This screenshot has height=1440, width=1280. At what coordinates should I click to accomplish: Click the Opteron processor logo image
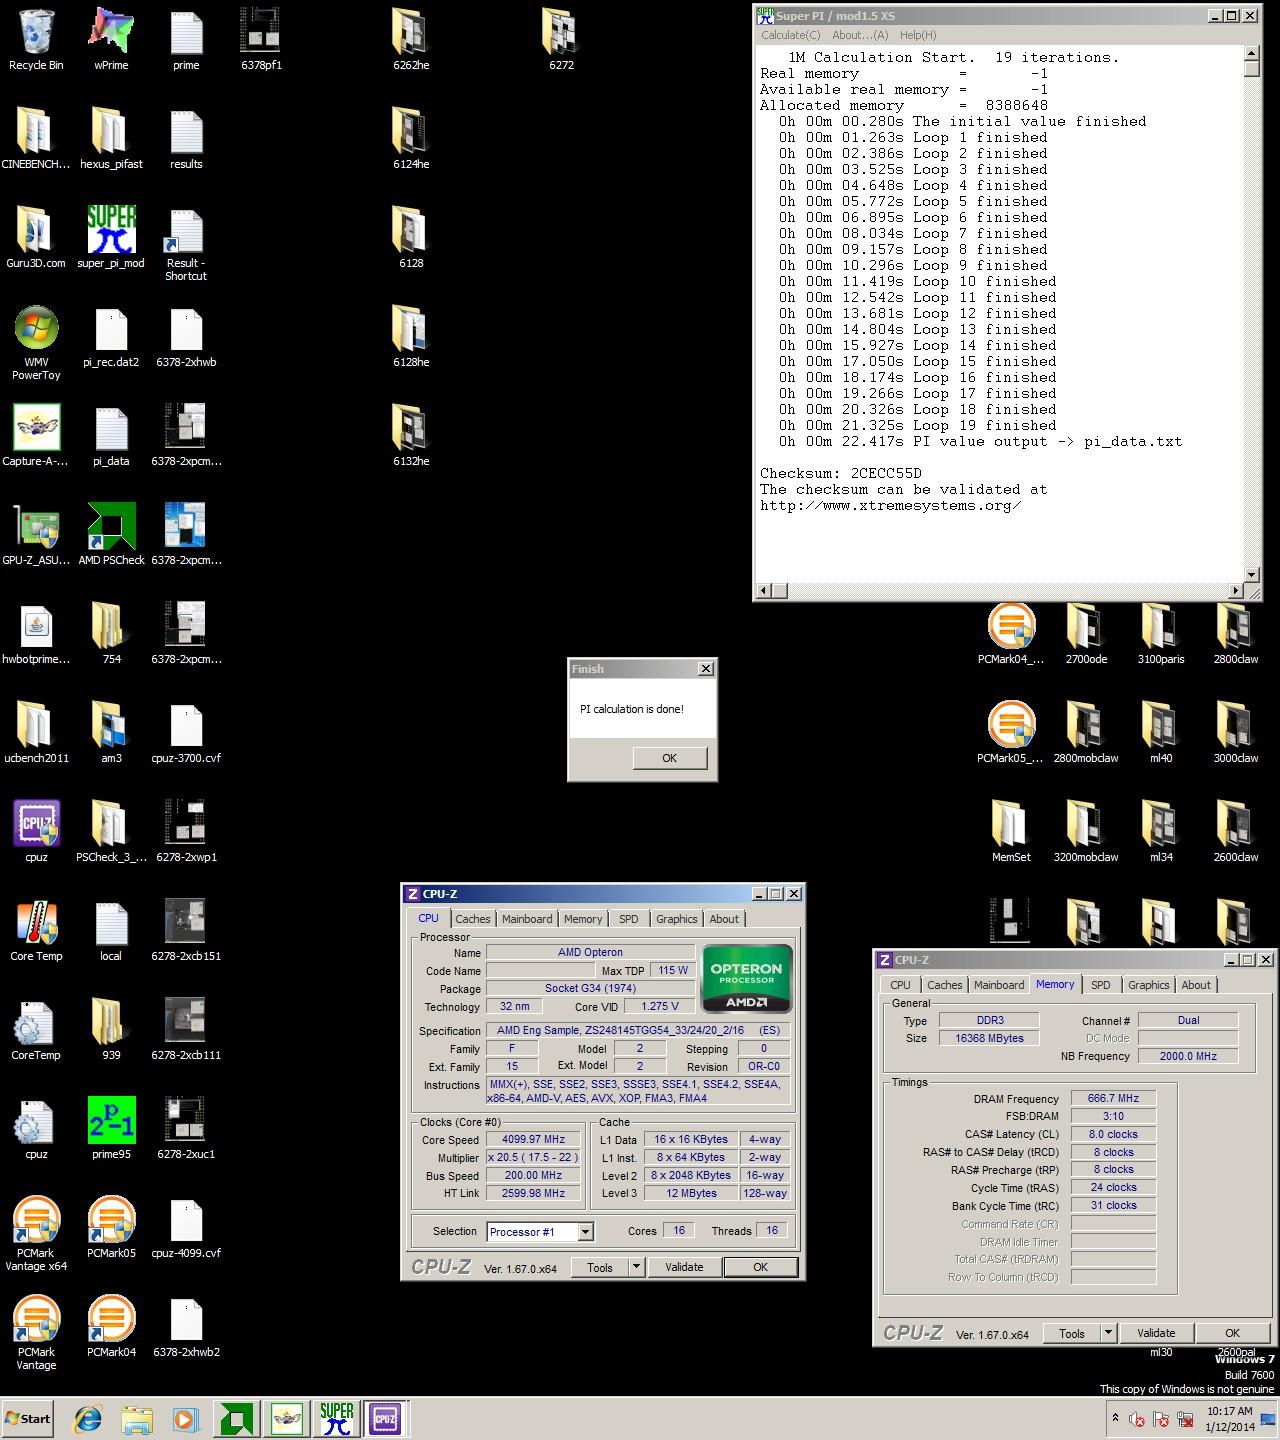click(747, 979)
